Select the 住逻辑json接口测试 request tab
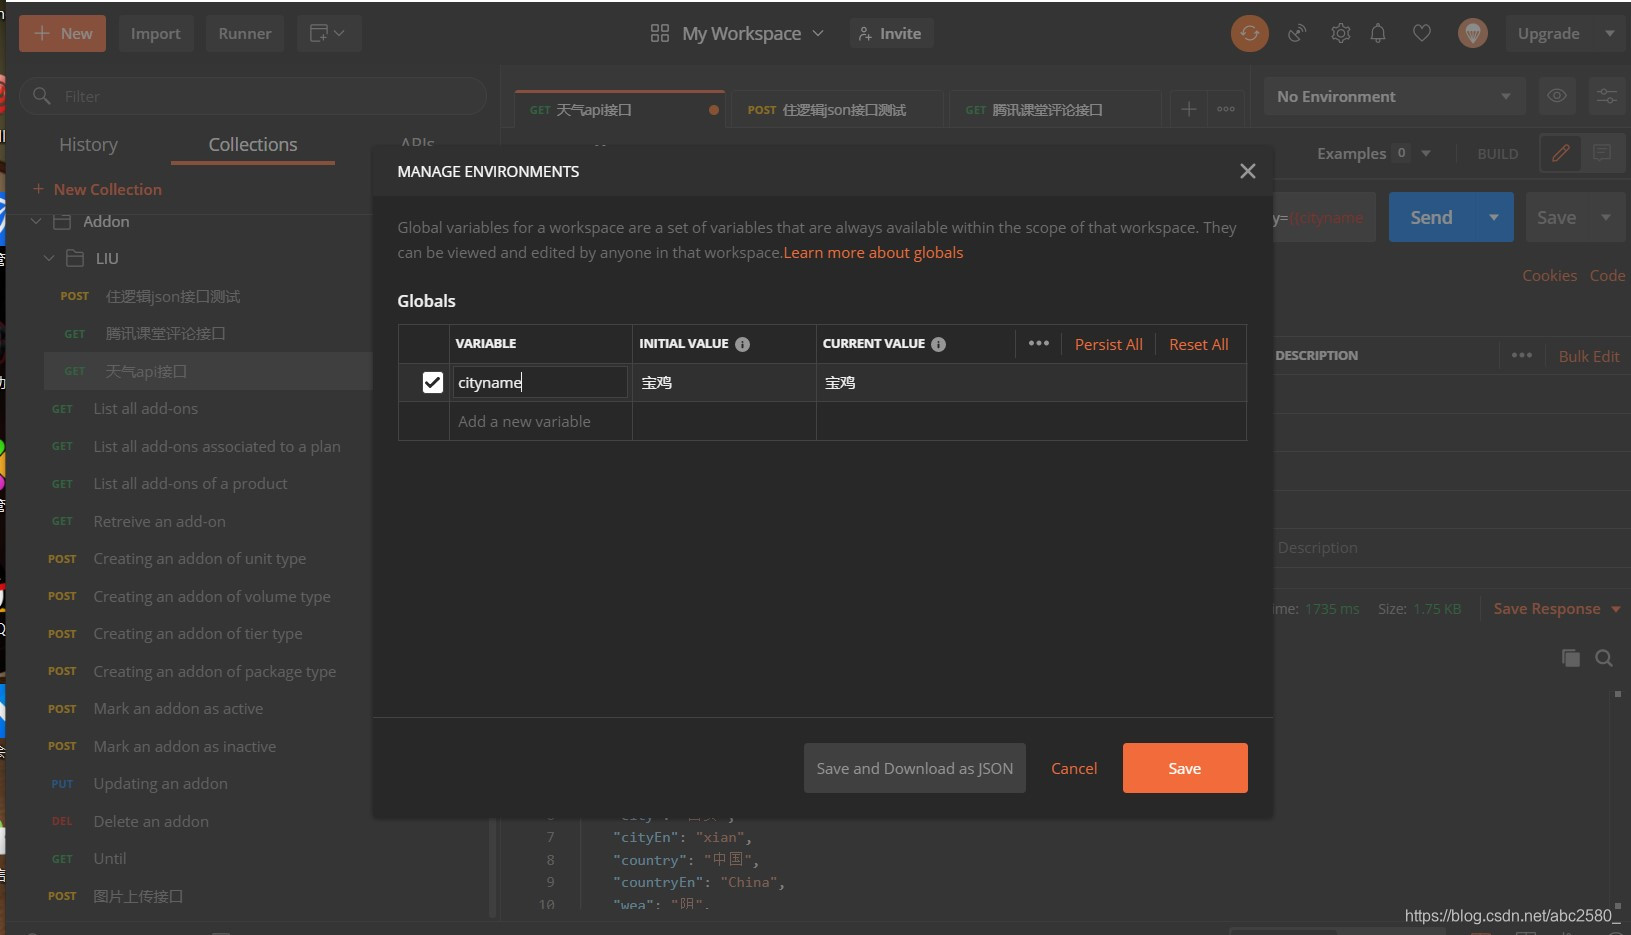1631x935 pixels. [838, 109]
